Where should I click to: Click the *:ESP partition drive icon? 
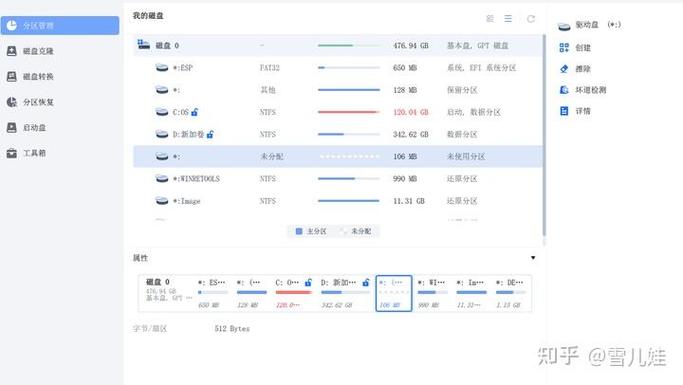tap(162, 68)
